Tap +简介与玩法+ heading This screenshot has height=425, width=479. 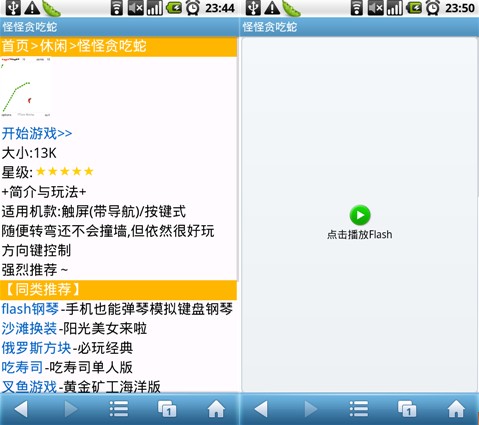(44, 192)
